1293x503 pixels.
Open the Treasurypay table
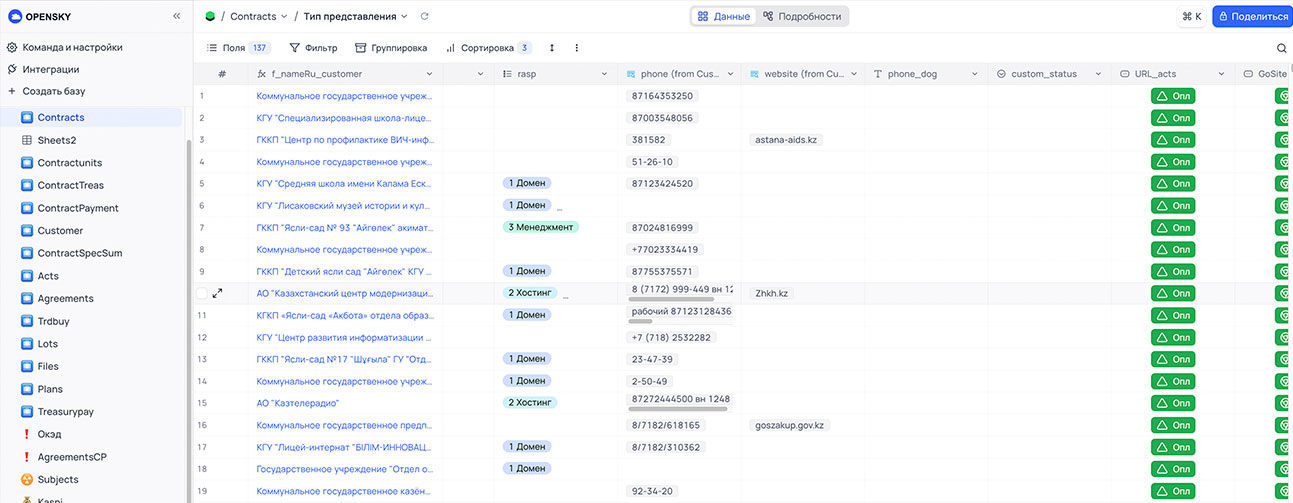tap(66, 411)
